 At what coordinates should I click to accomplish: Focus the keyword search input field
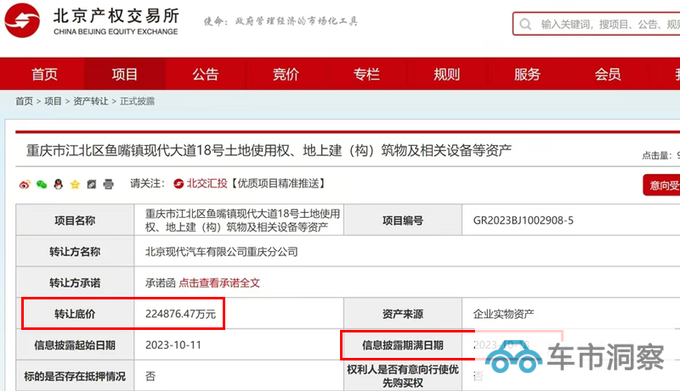pos(596,24)
